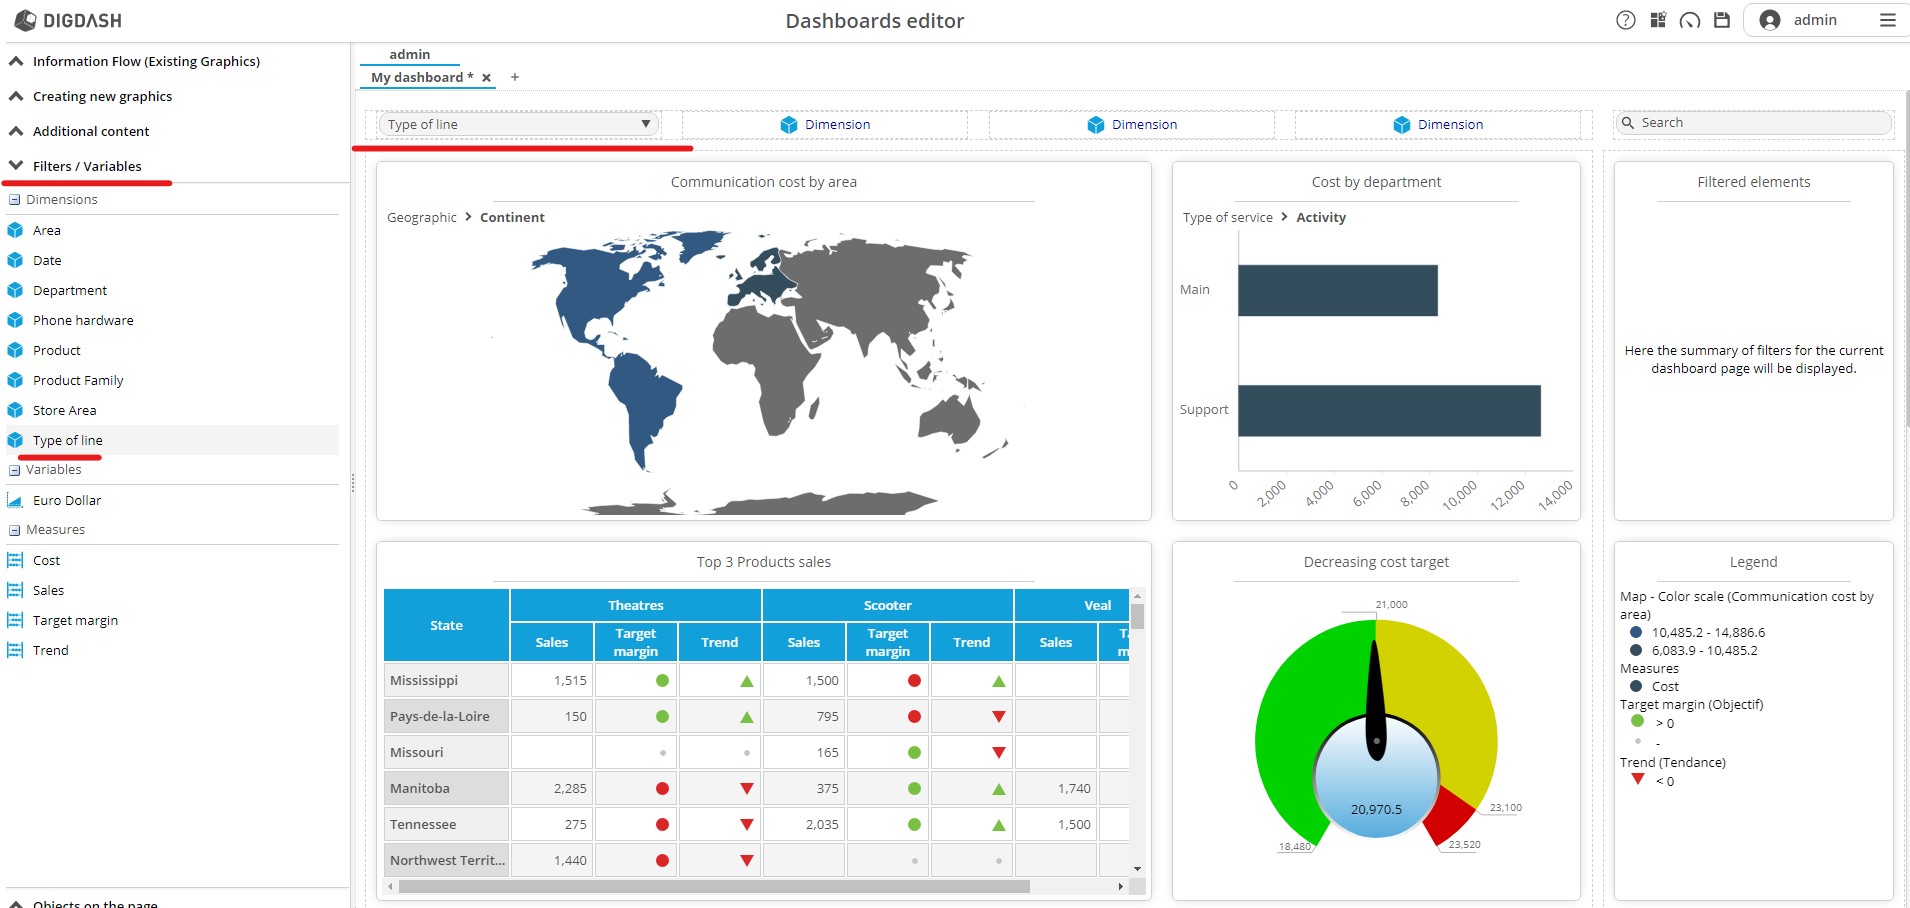Viewport: 1910px width, 908px height.
Task: Open the hamburger menu next to admin
Action: 1888,20
